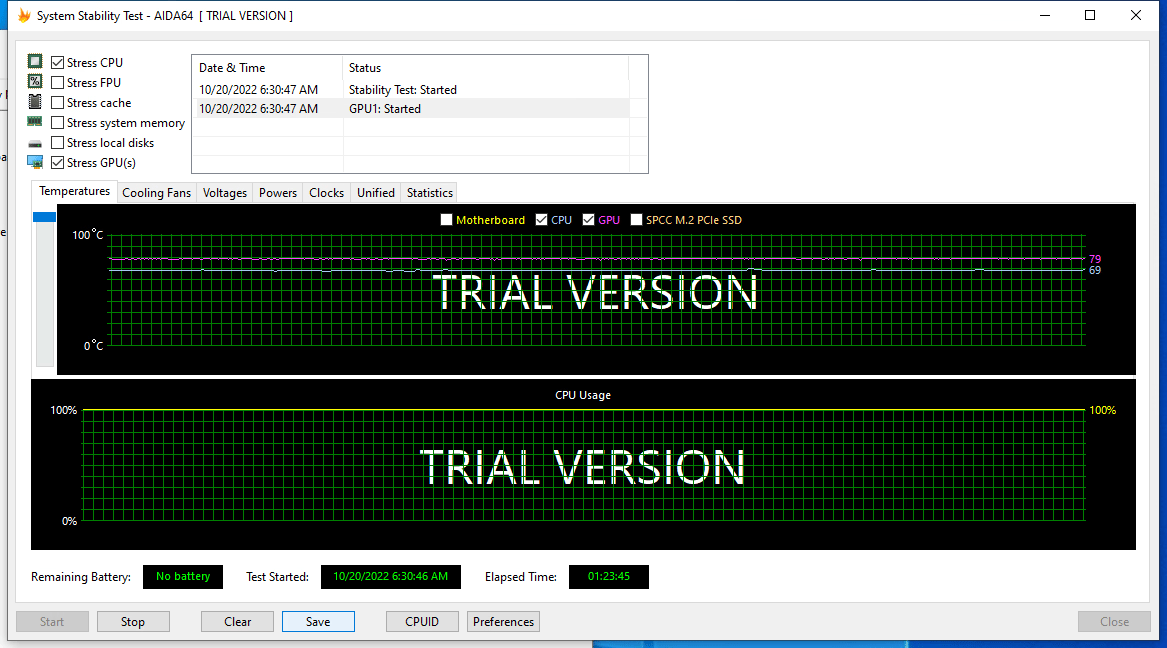Switch to the Cooling Fans tab
The width and height of the screenshot is (1167, 648).
pyautogui.click(x=156, y=193)
